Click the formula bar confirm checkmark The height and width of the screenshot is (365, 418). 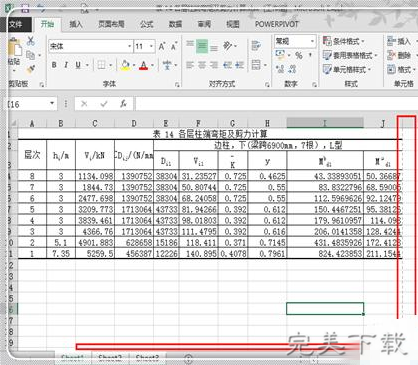[x=104, y=104]
